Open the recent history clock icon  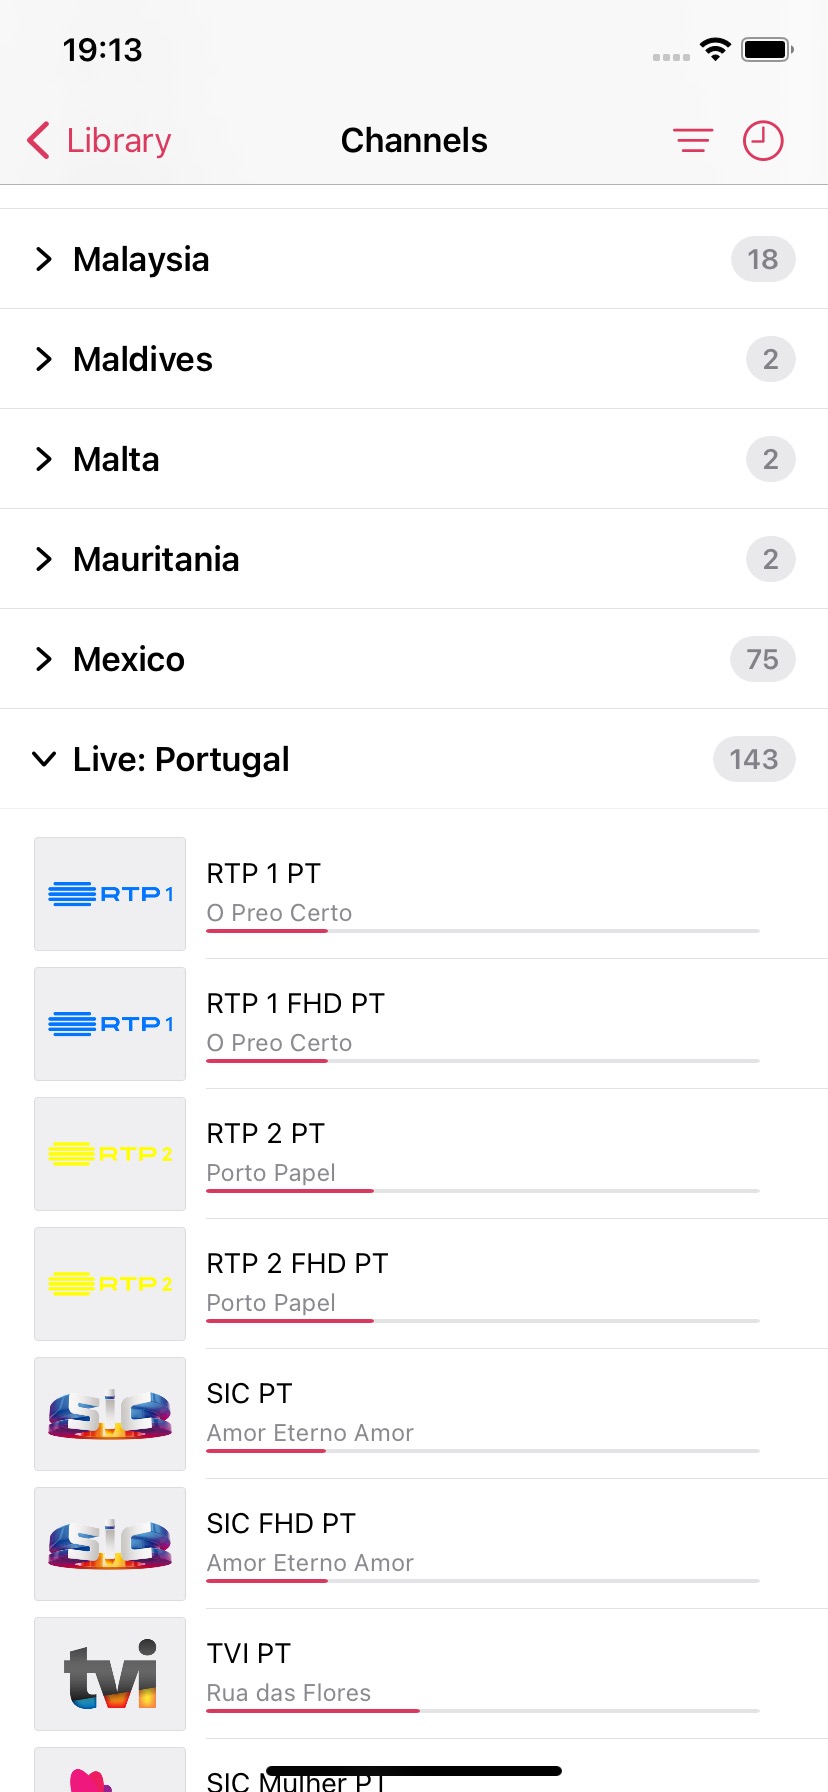pyautogui.click(x=763, y=141)
